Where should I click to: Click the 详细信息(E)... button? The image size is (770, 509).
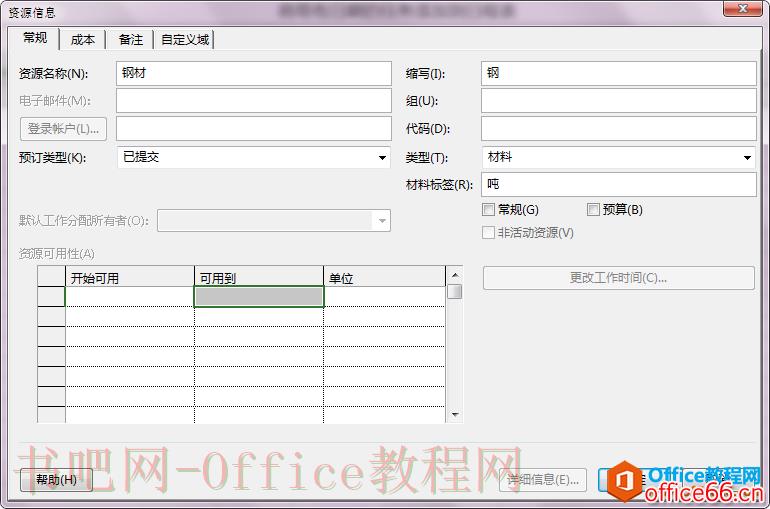[543, 480]
